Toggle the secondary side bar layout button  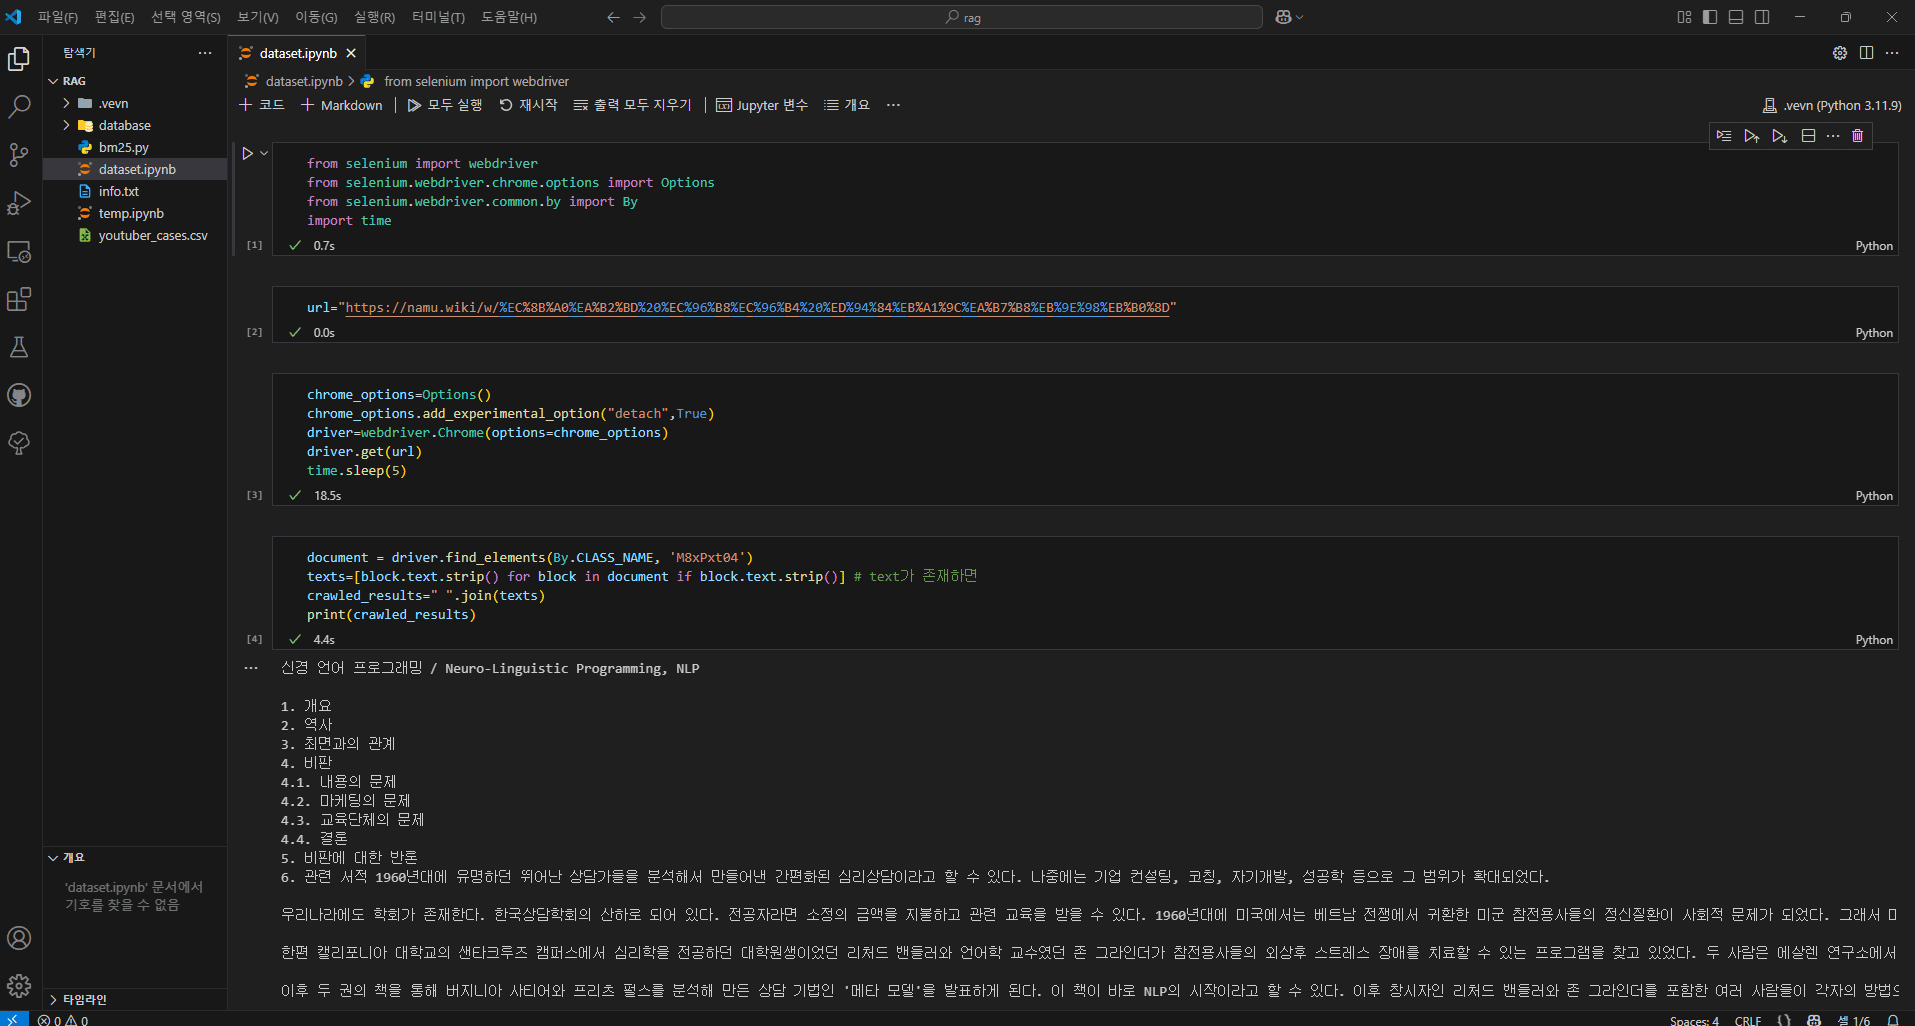(1762, 17)
